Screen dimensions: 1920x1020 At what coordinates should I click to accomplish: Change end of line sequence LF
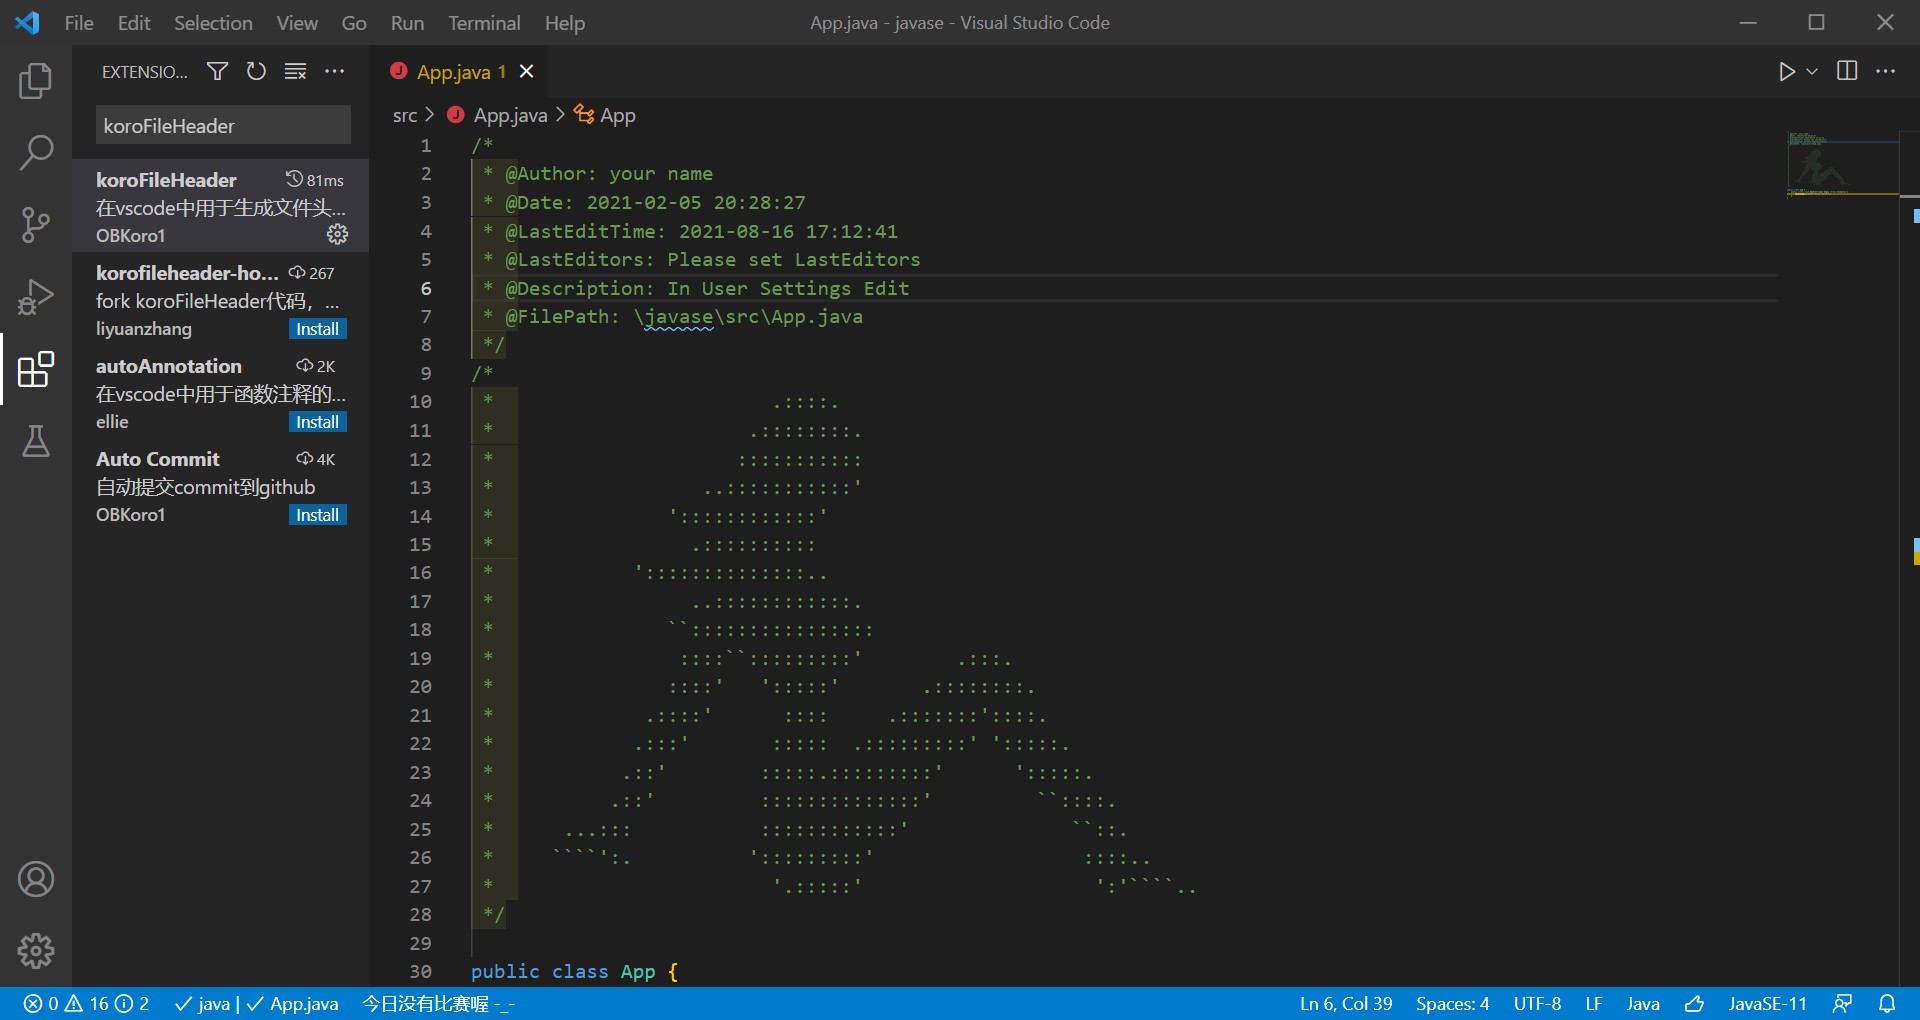tap(1594, 1003)
